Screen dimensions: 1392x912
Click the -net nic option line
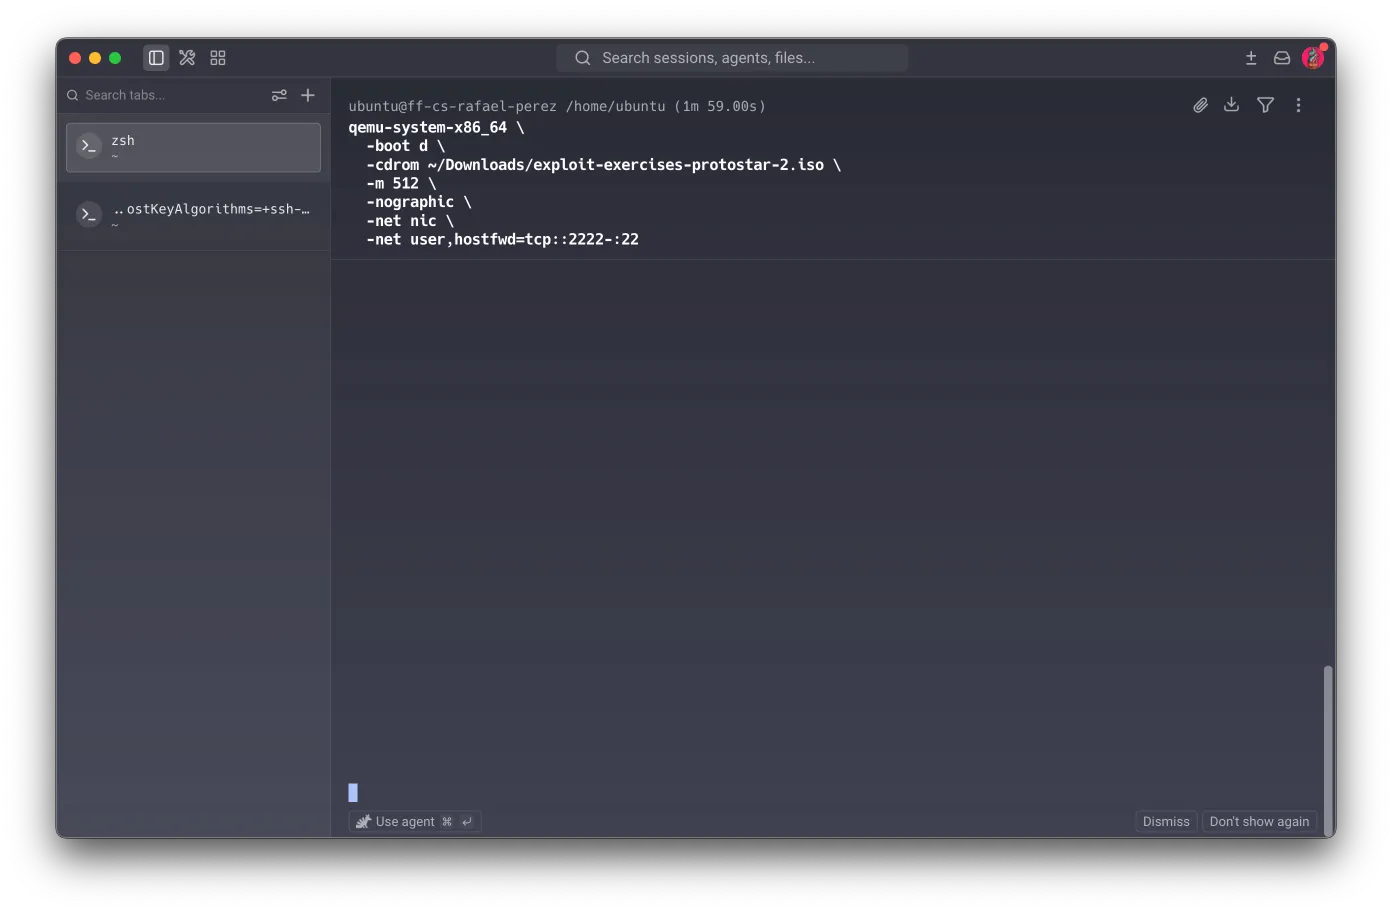(x=410, y=221)
